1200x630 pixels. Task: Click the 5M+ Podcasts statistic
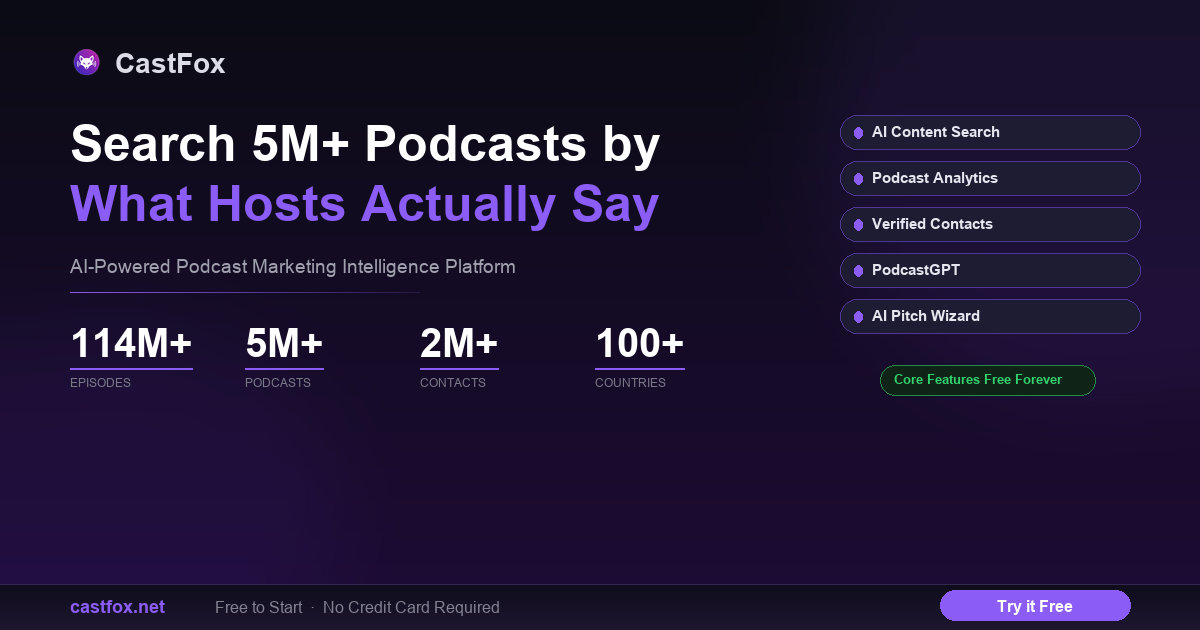click(x=284, y=356)
